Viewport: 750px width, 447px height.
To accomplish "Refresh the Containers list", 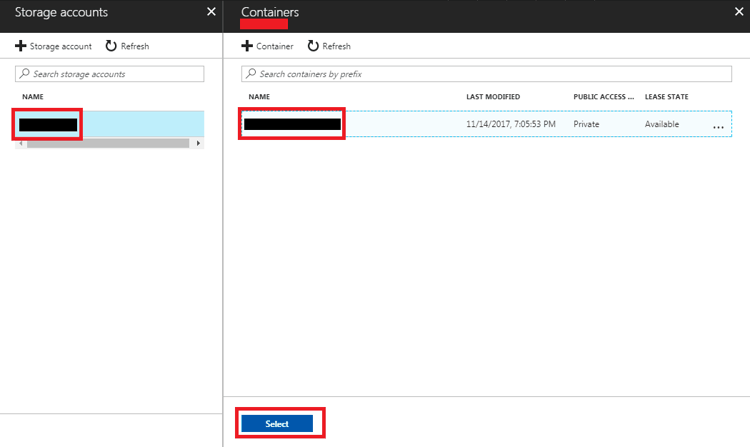I will click(329, 46).
